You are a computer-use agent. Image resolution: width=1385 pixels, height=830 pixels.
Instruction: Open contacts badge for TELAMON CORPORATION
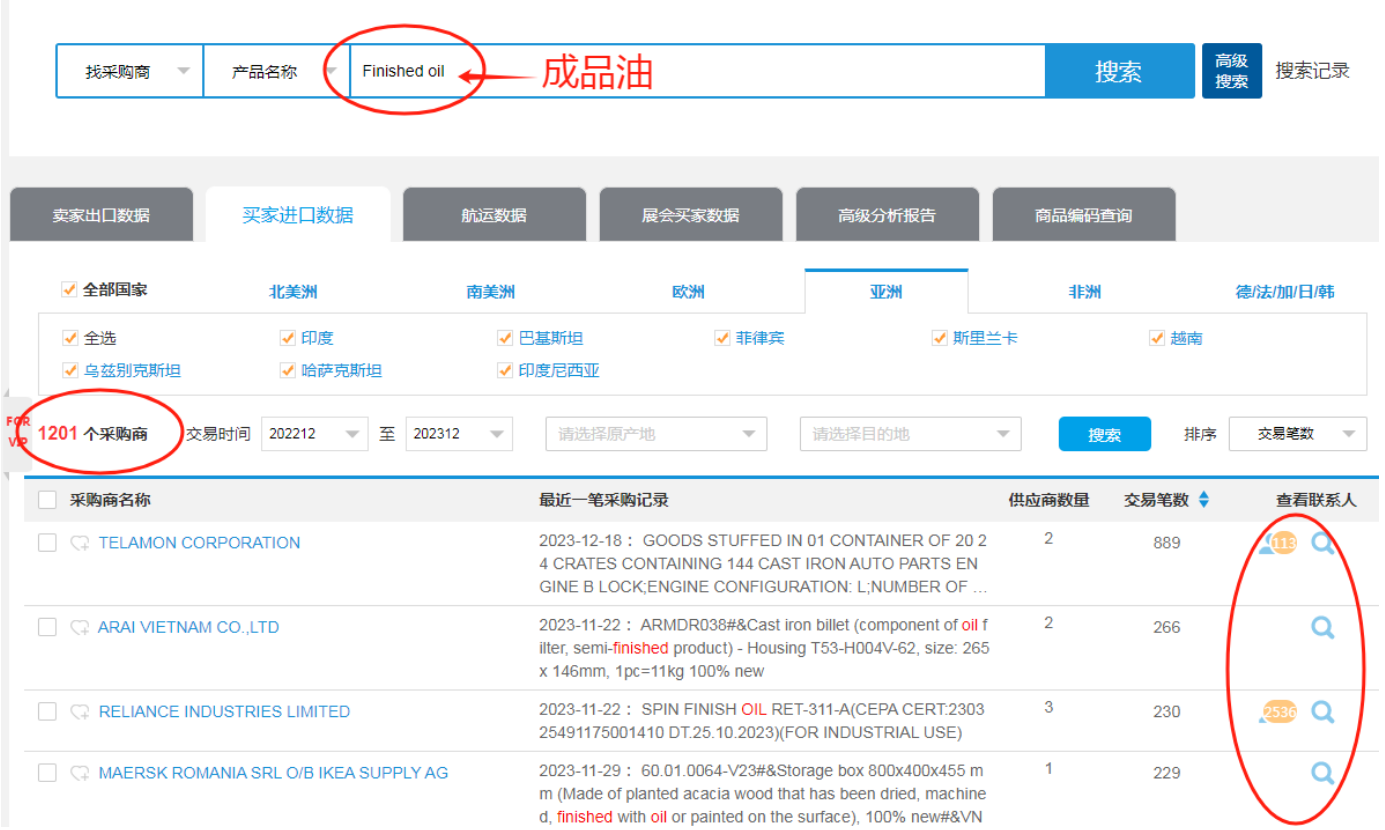click(1279, 543)
